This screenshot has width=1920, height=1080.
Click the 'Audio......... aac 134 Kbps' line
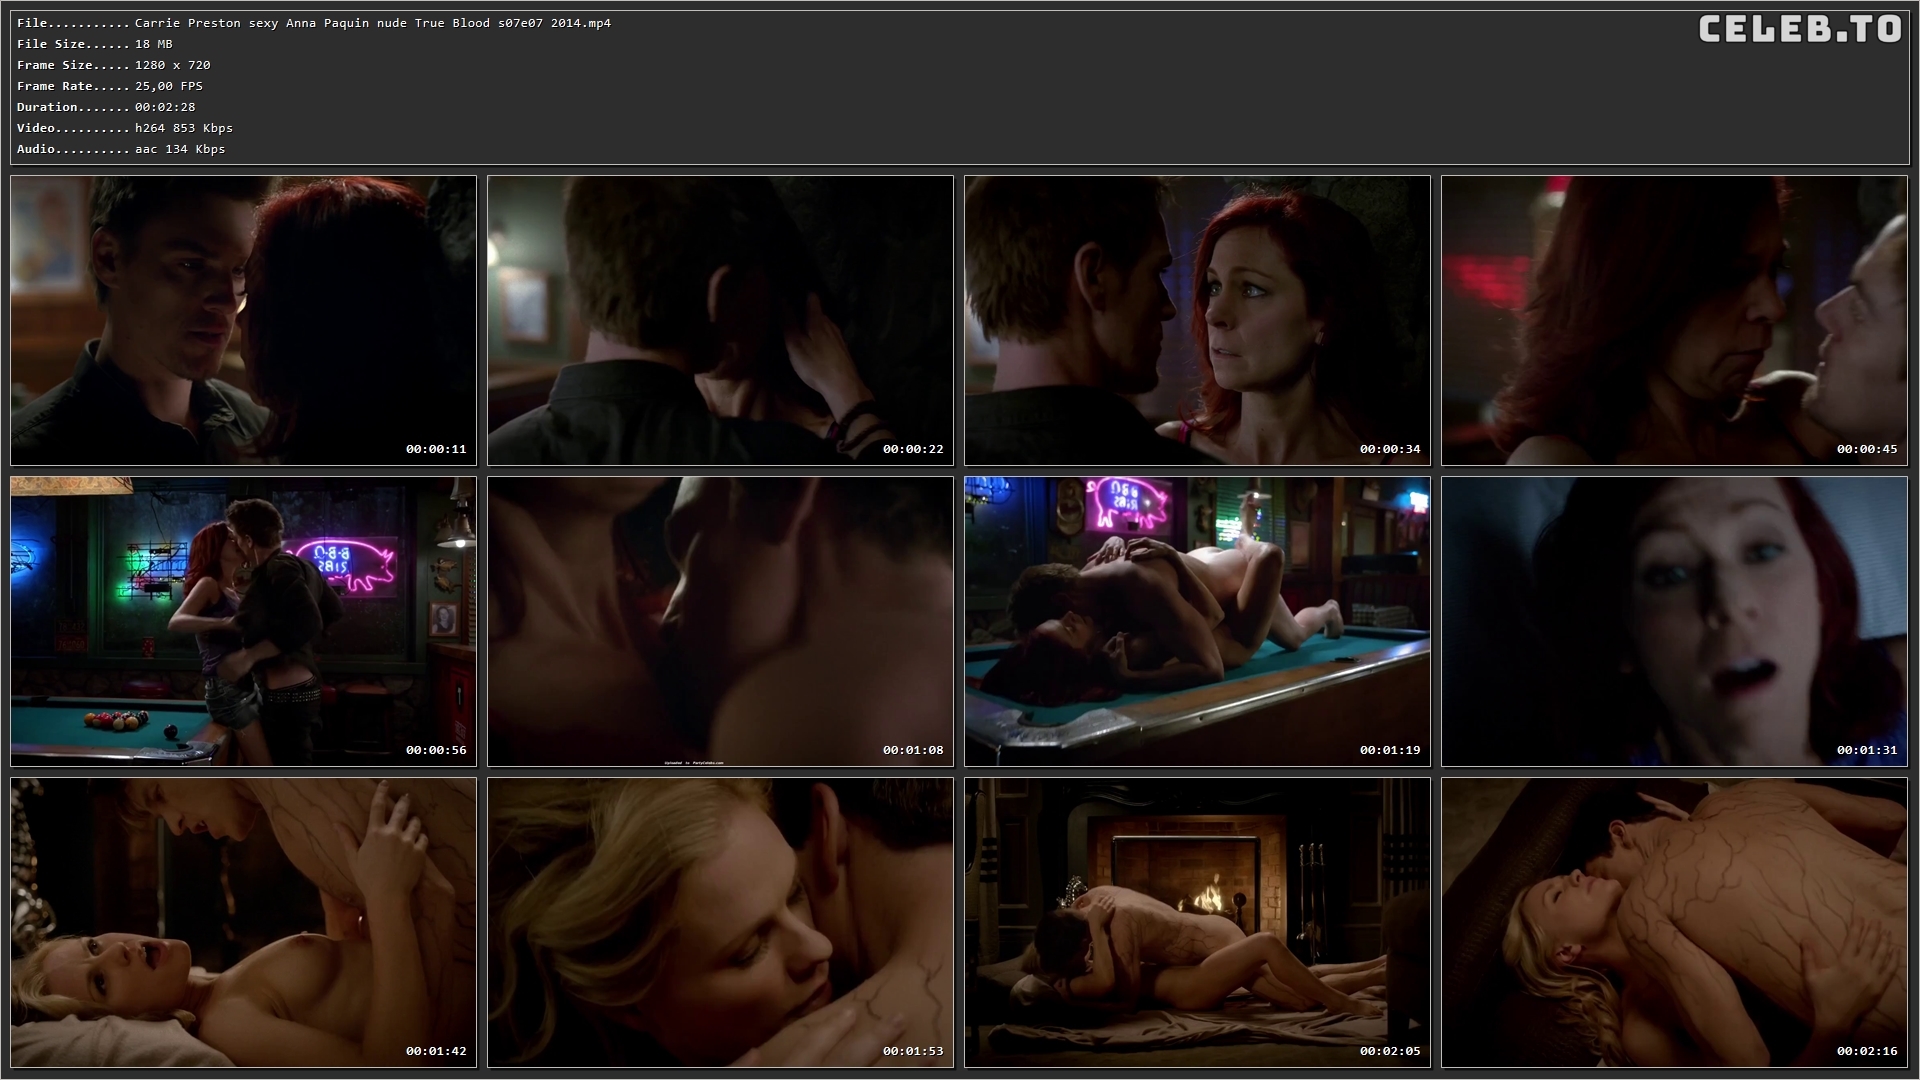point(121,149)
